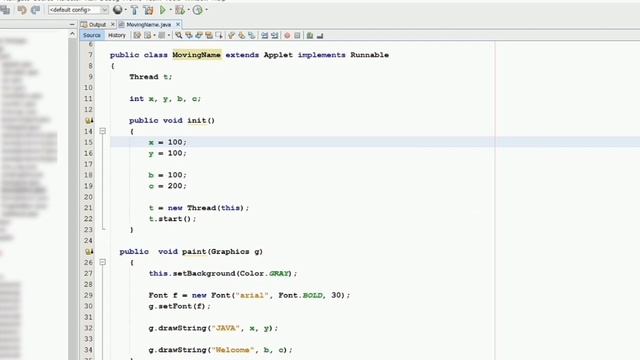The height and width of the screenshot is (360, 640).
Task: Collapse the init() method fold at line 14
Action: [102, 131]
